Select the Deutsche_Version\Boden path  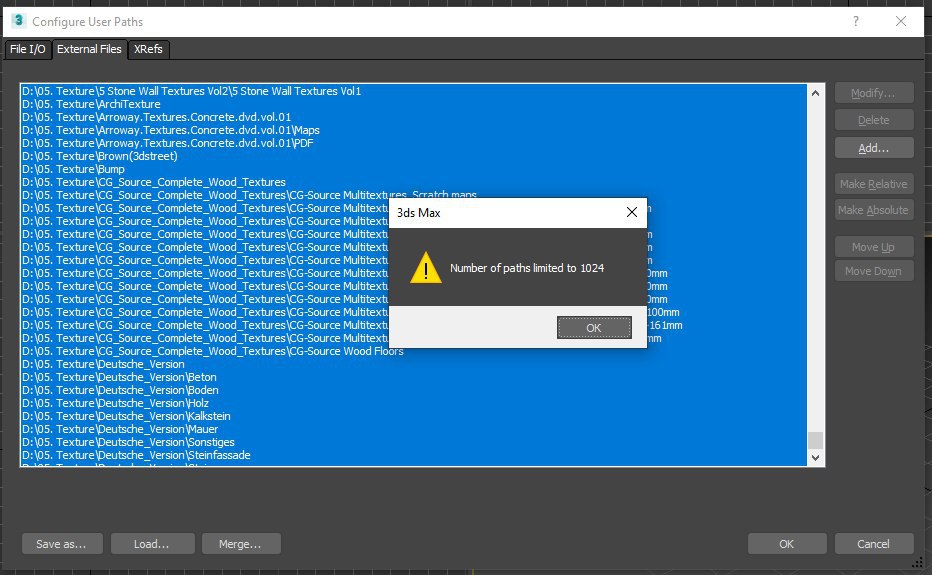pyautogui.click(x=413, y=391)
